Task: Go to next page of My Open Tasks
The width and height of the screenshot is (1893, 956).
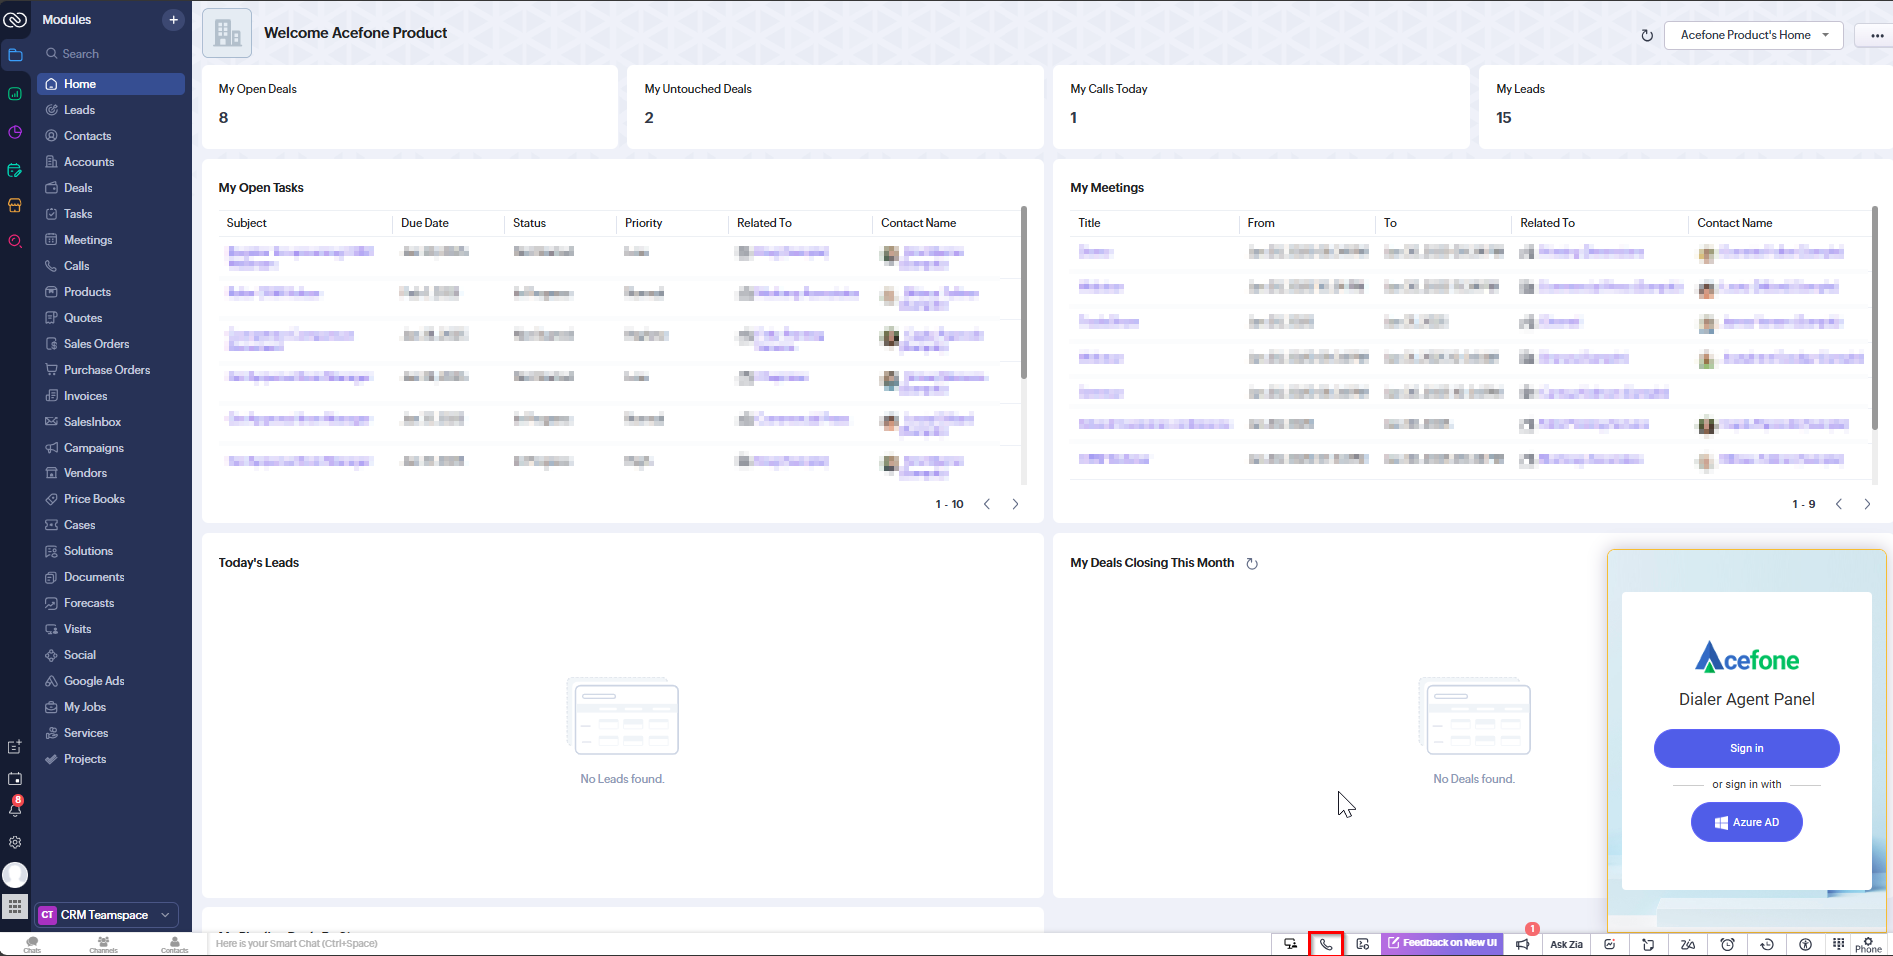Action: (x=1015, y=504)
